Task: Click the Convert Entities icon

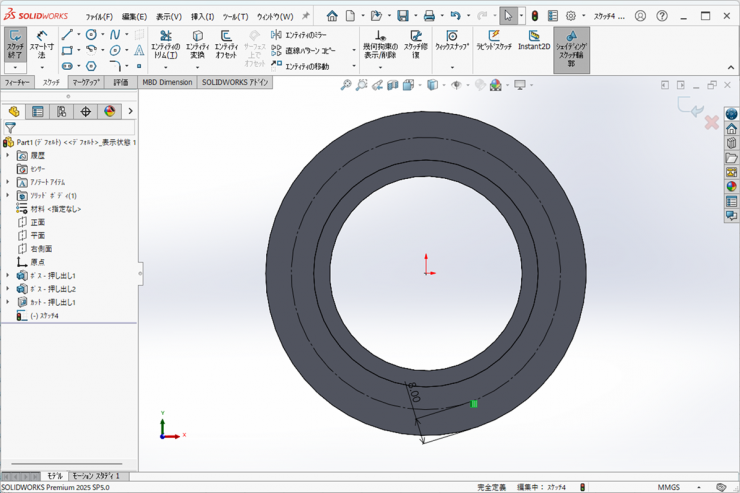Action: (x=197, y=43)
